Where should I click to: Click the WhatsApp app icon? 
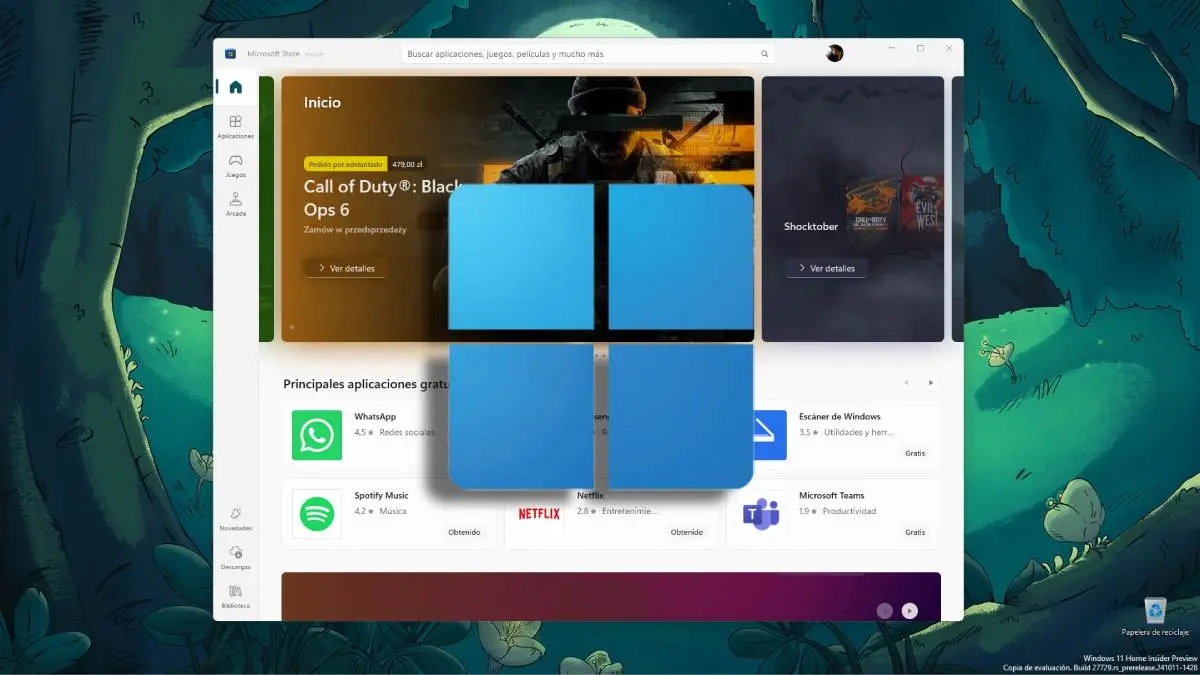tap(316, 434)
